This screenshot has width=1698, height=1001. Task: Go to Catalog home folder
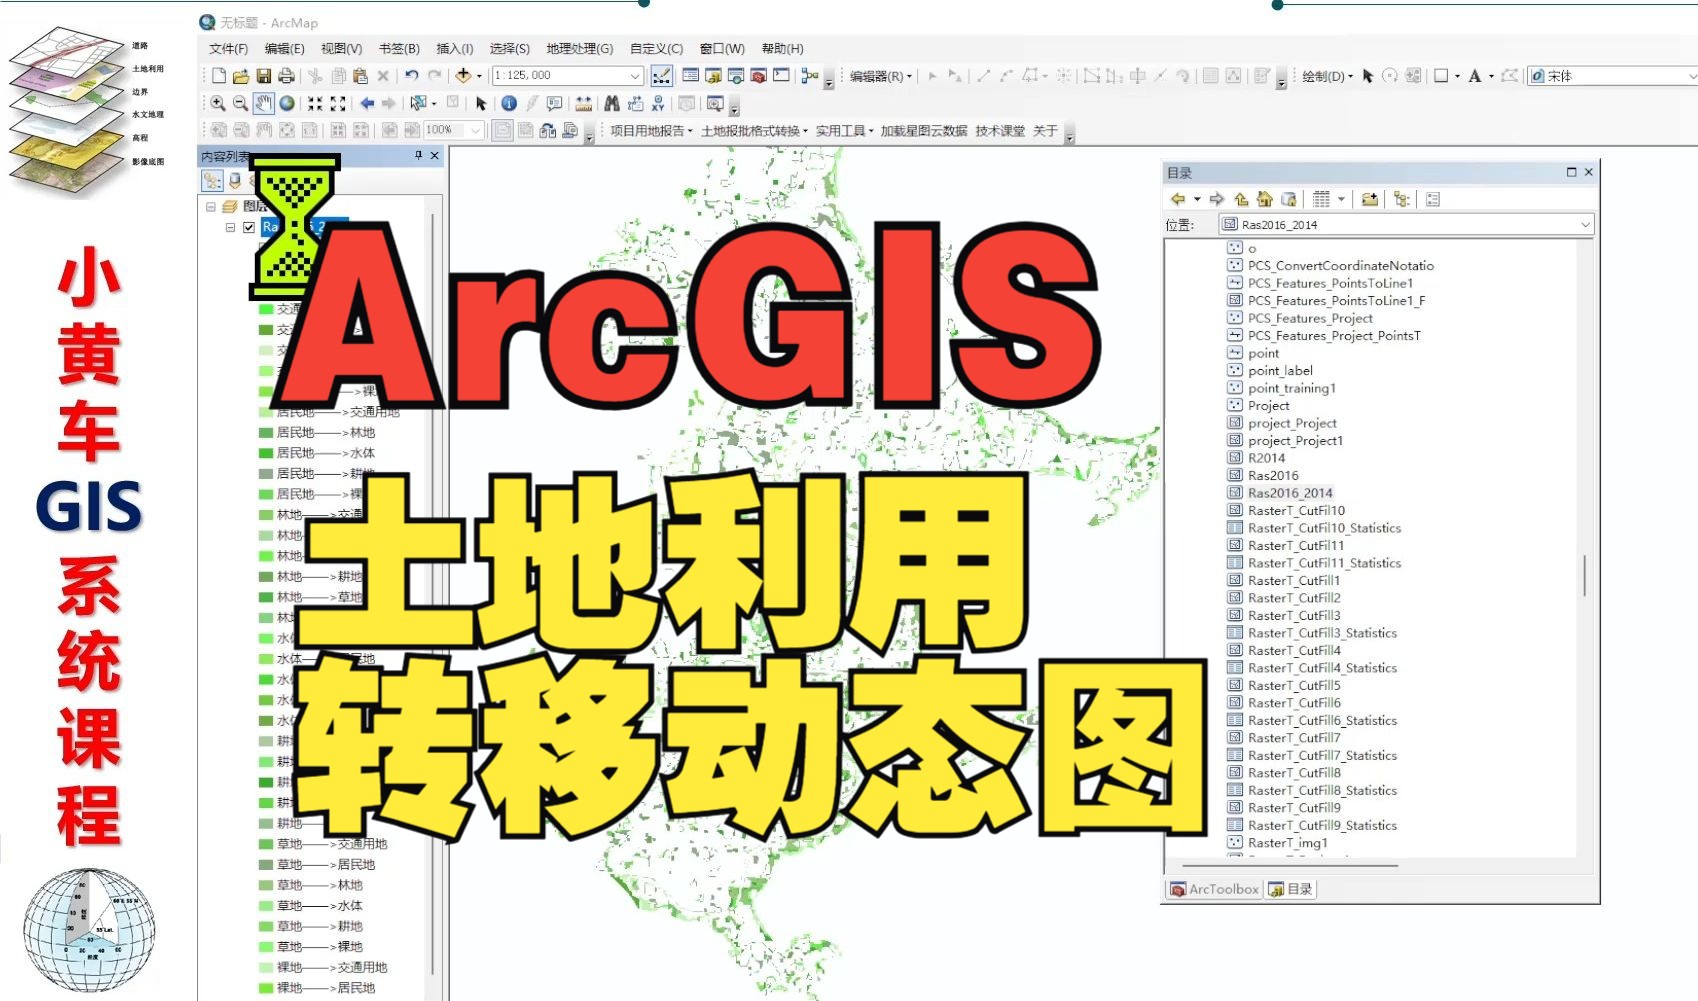1265,199
